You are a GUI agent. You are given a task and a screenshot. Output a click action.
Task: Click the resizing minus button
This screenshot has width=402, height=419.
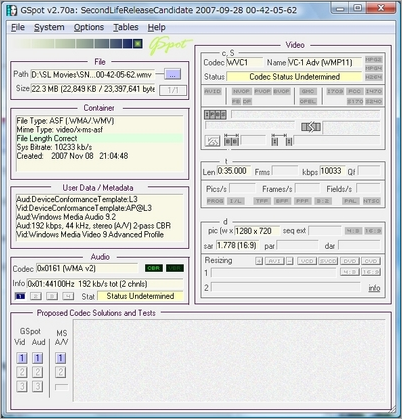290,261
